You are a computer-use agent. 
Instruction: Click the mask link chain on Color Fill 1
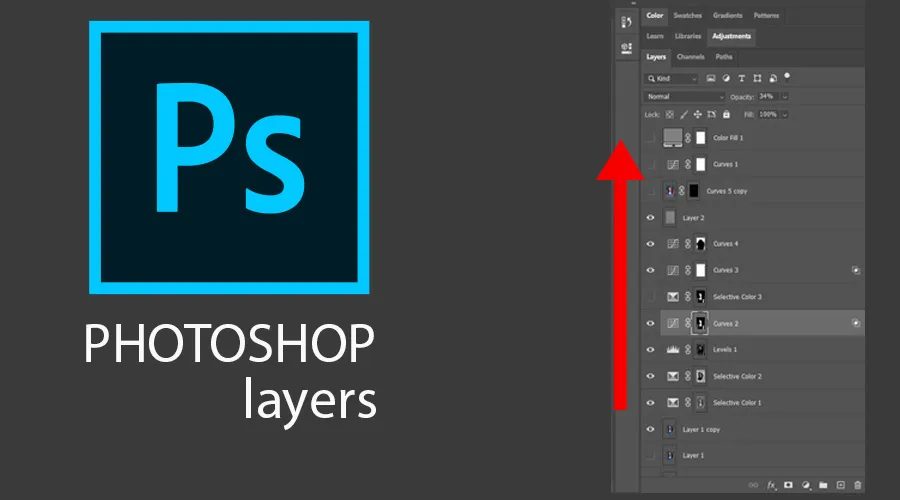point(688,138)
